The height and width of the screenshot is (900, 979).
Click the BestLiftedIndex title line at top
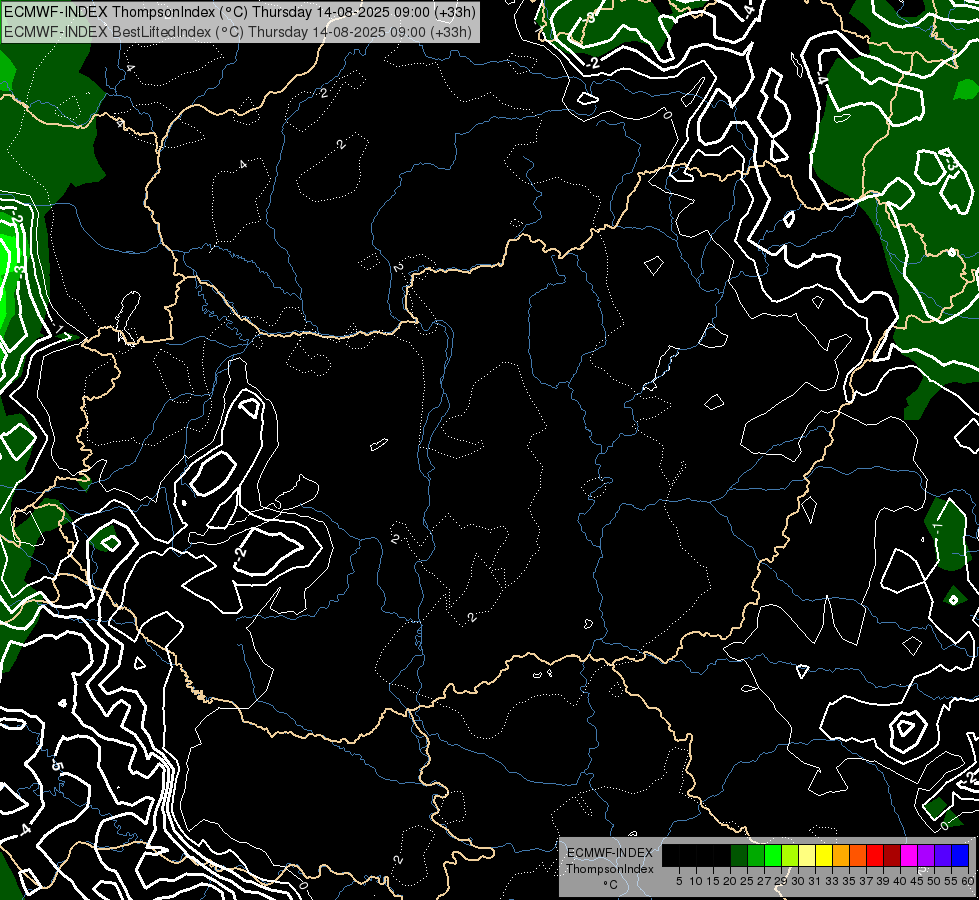tap(238, 32)
